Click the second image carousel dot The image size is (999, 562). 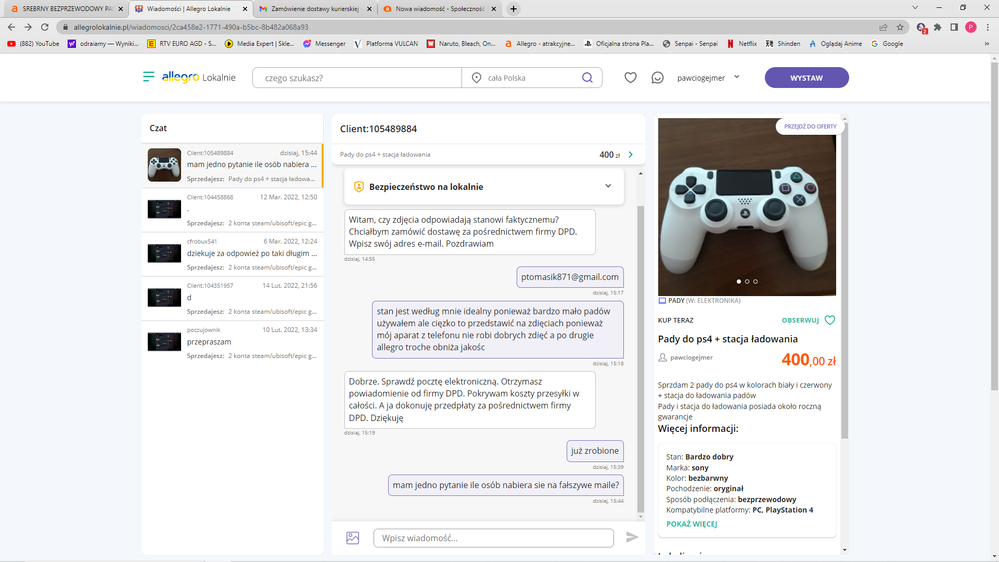pos(747,281)
